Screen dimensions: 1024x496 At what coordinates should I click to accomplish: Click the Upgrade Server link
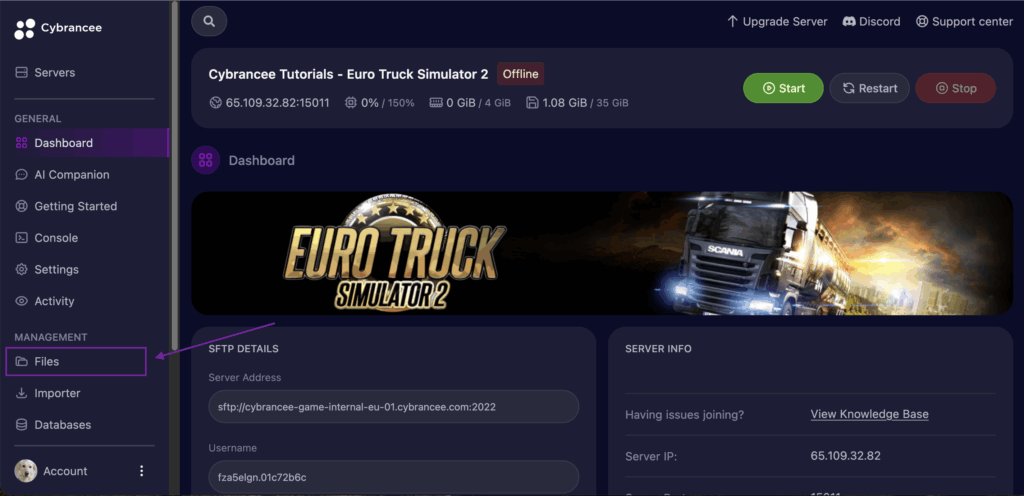(x=777, y=22)
